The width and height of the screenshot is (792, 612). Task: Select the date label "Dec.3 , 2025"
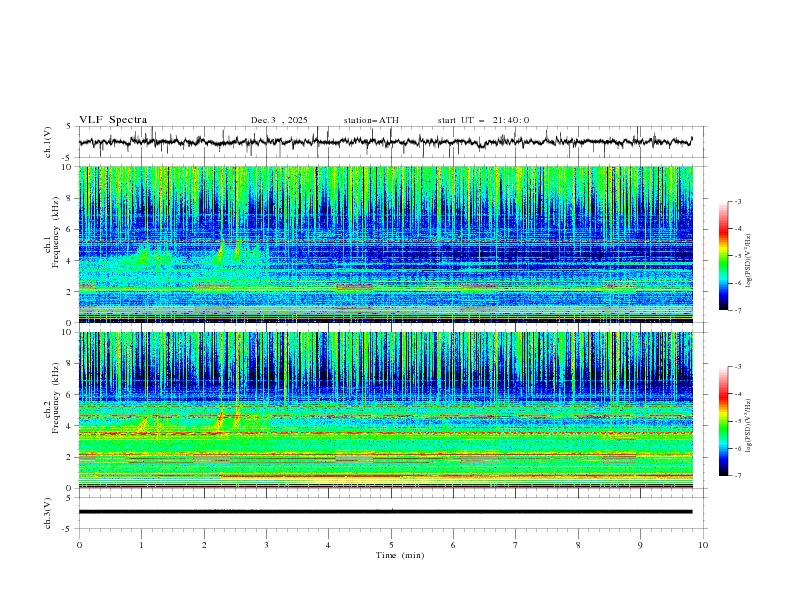[279, 120]
